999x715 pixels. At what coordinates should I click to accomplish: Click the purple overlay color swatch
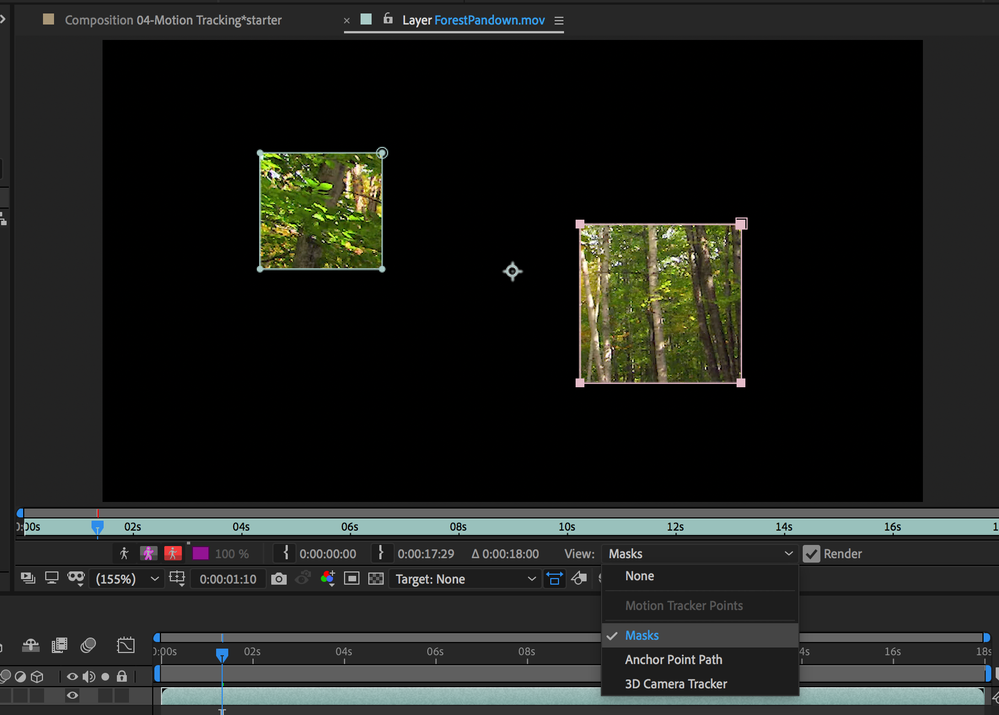(201, 553)
